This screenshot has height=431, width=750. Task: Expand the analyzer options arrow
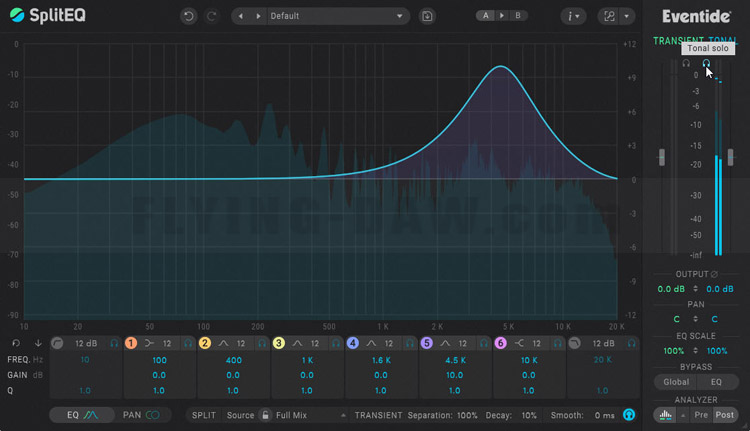[683, 415]
